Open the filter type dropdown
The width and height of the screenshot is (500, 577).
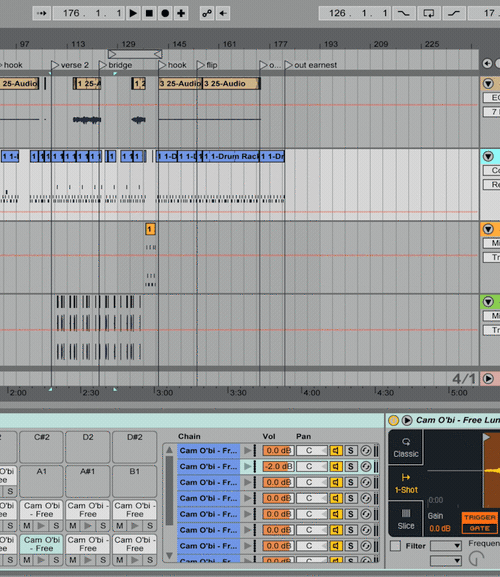click(x=446, y=545)
